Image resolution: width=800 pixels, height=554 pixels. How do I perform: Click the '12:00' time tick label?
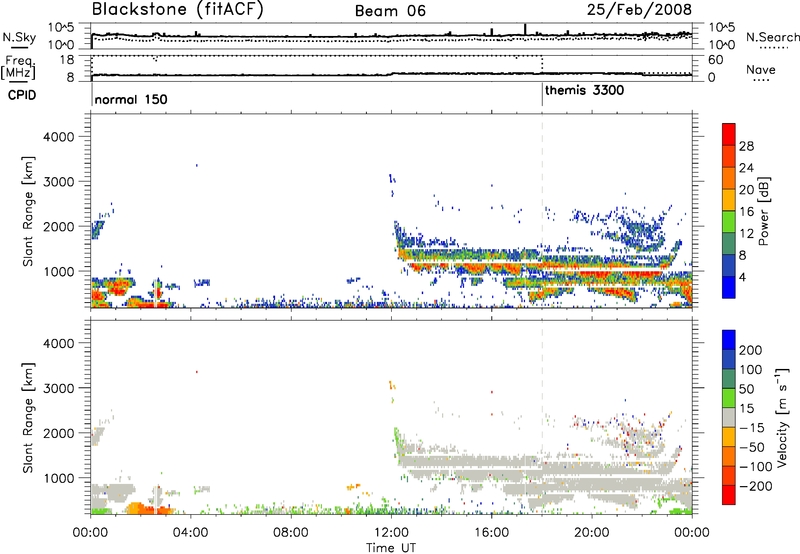point(391,533)
